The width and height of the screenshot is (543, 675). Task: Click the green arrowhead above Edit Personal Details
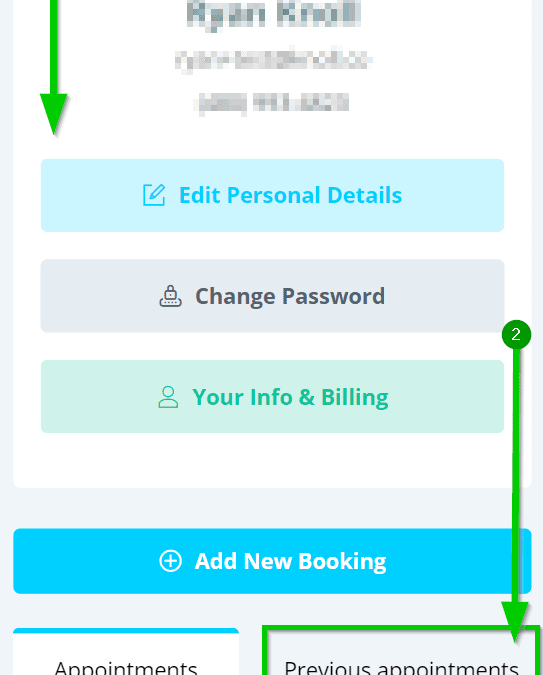coord(53,114)
